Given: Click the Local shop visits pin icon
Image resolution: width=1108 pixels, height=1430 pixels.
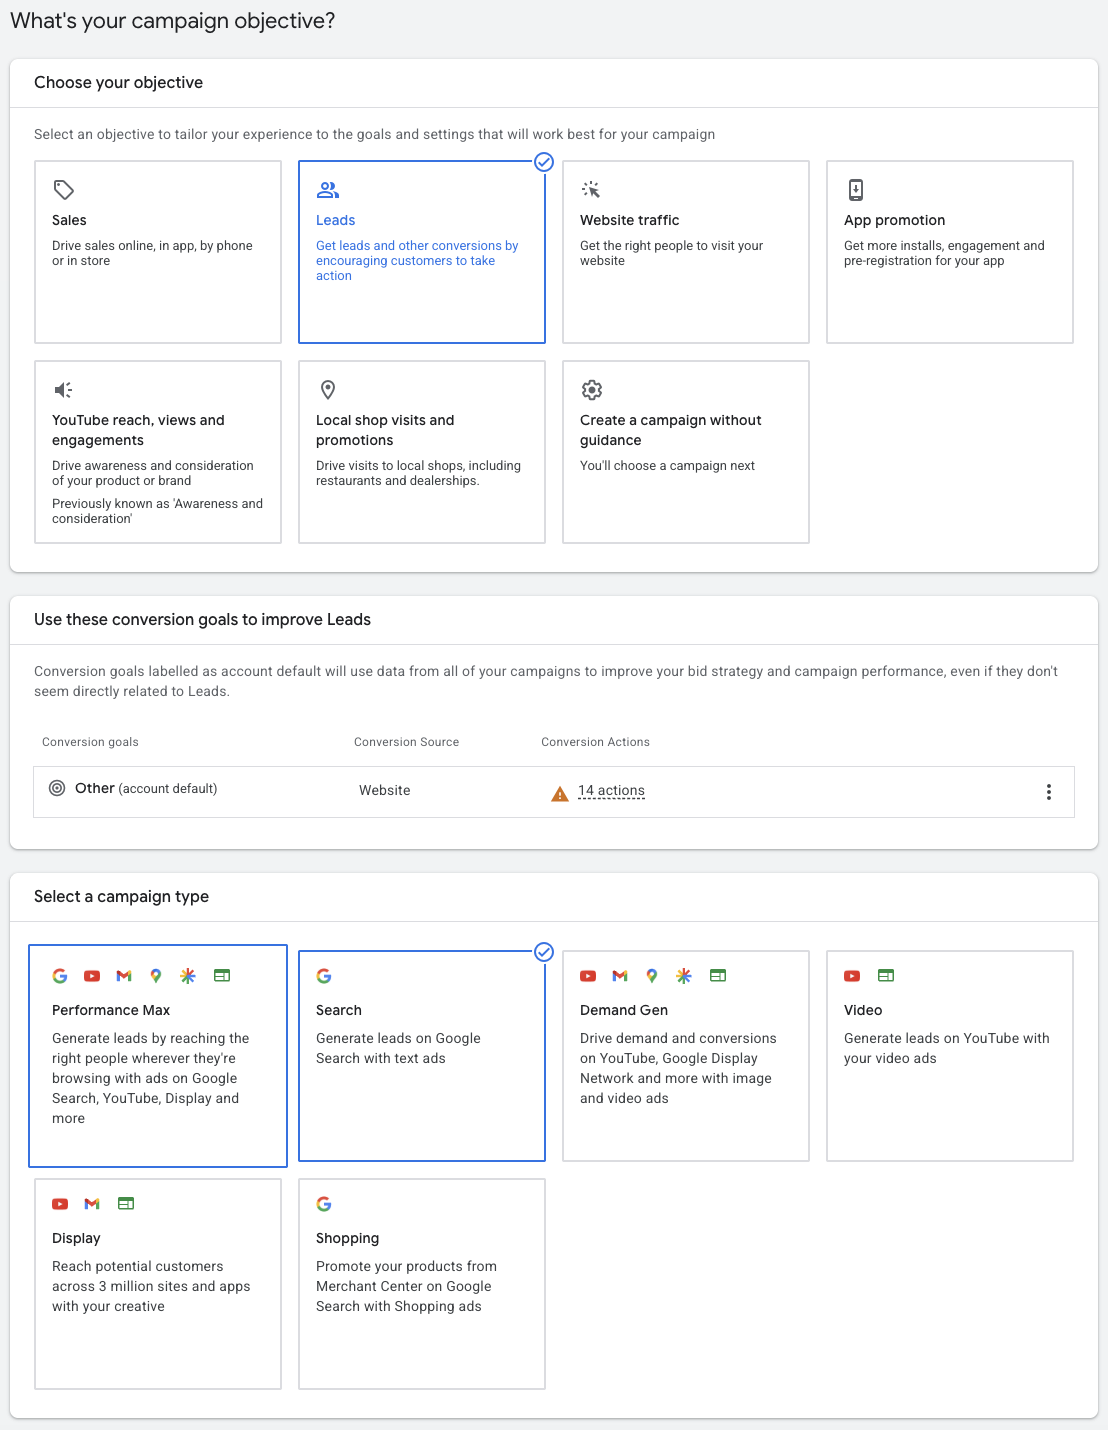Looking at the screenshot, I should click(x=327, y=390).
